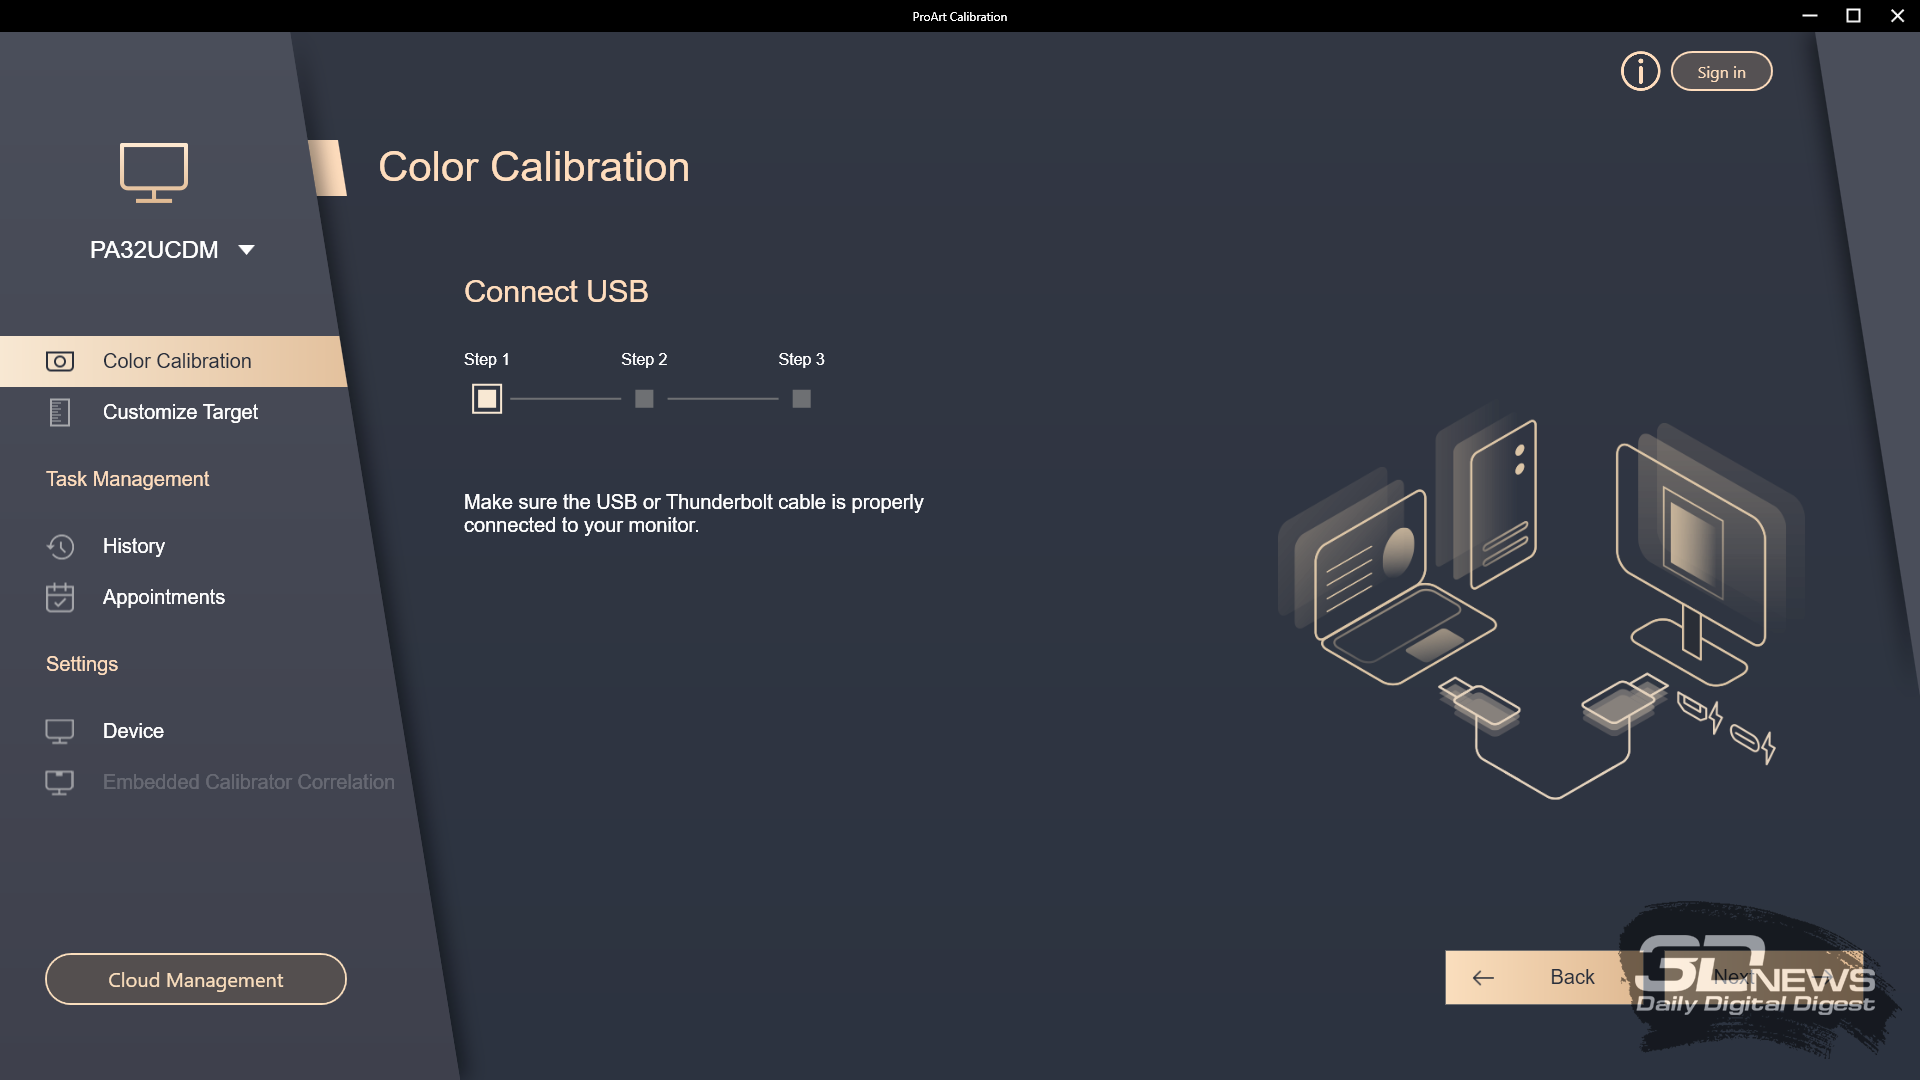Viewport: 1920px width, 1080px height.
Task: Click the Color Calibration camera icon
Action: [60, 361]
